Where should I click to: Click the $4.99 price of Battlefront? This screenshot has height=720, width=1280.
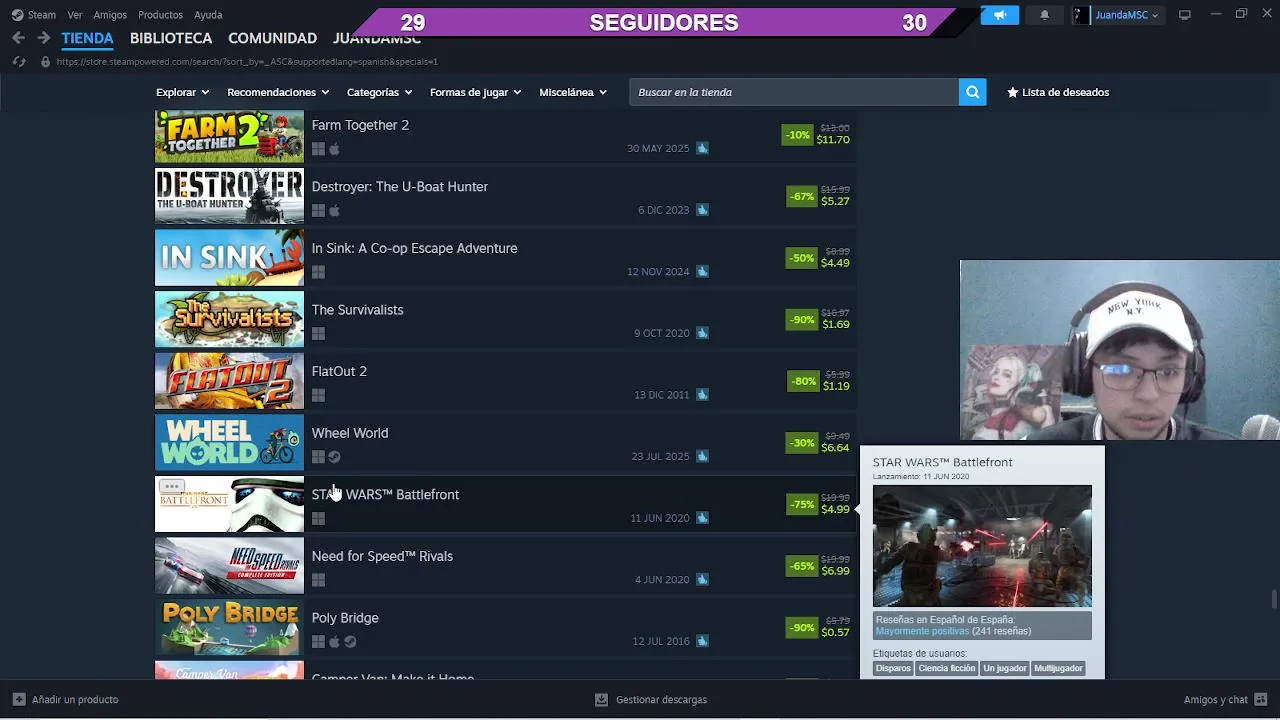click(835, 509)
